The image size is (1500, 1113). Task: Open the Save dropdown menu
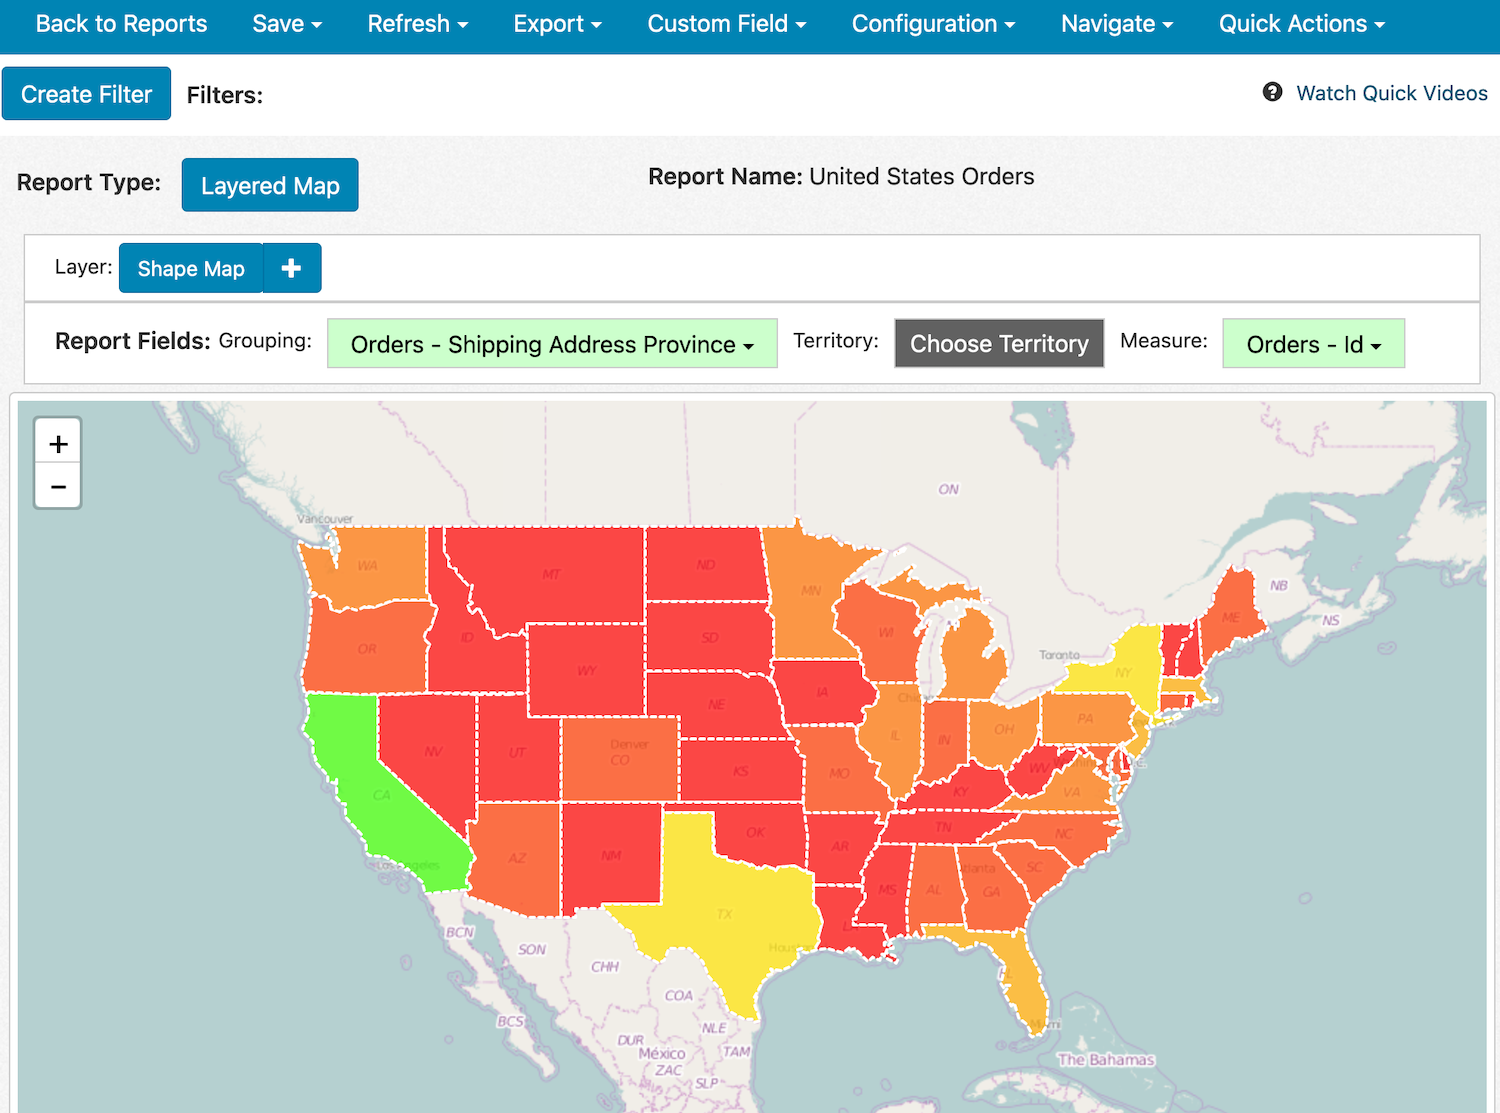287,24
